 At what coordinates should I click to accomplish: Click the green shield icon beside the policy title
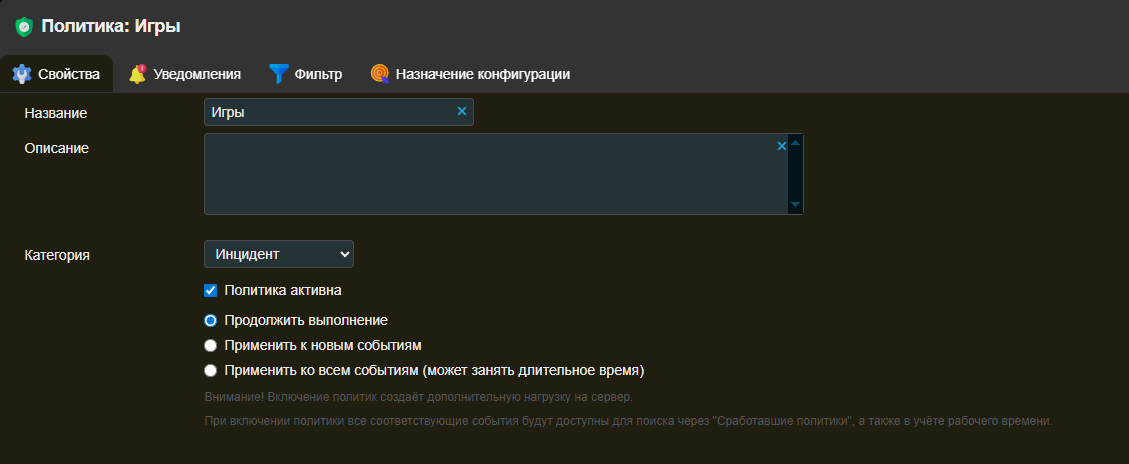tap(23, 27)
